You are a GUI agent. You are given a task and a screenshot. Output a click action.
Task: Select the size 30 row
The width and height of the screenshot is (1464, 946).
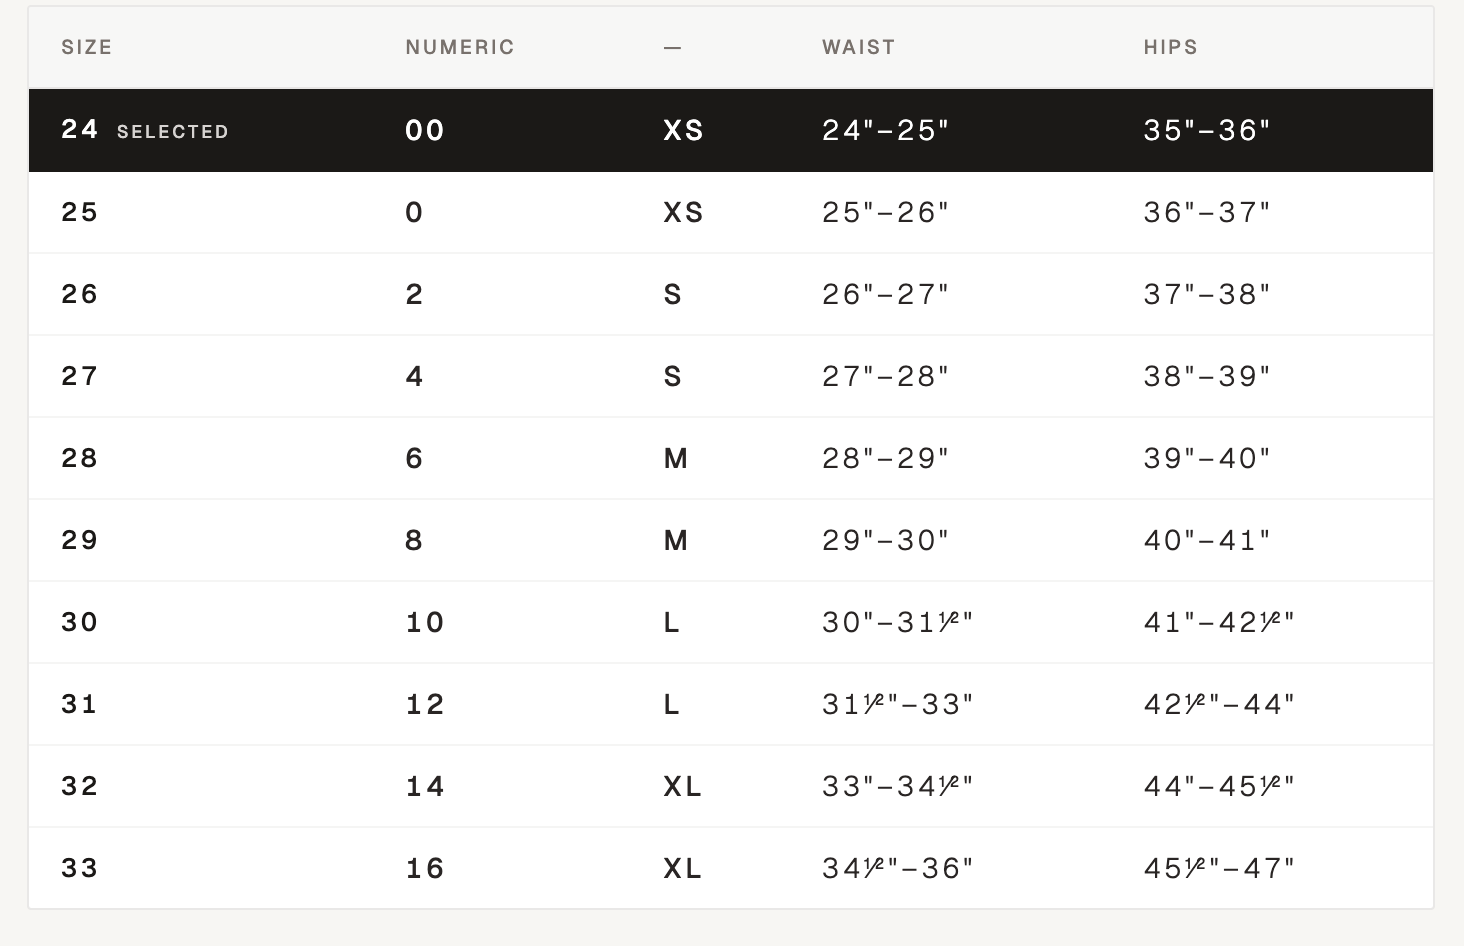coord(731,622)
